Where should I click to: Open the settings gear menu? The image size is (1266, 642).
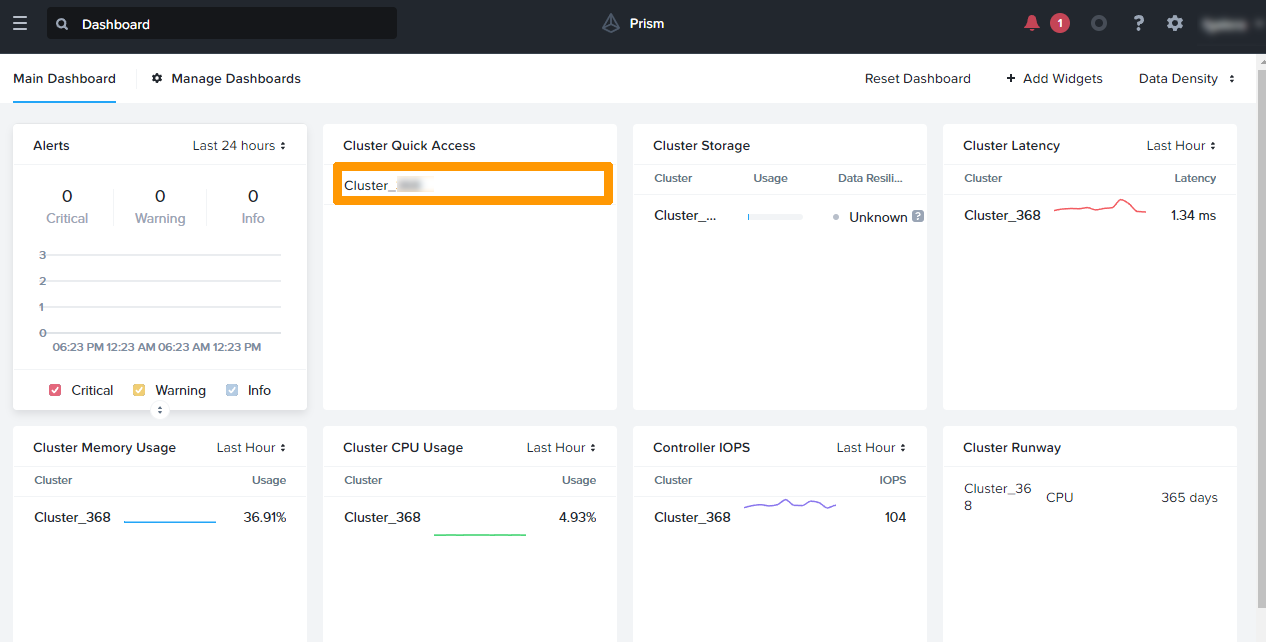tap(1174, 22)
